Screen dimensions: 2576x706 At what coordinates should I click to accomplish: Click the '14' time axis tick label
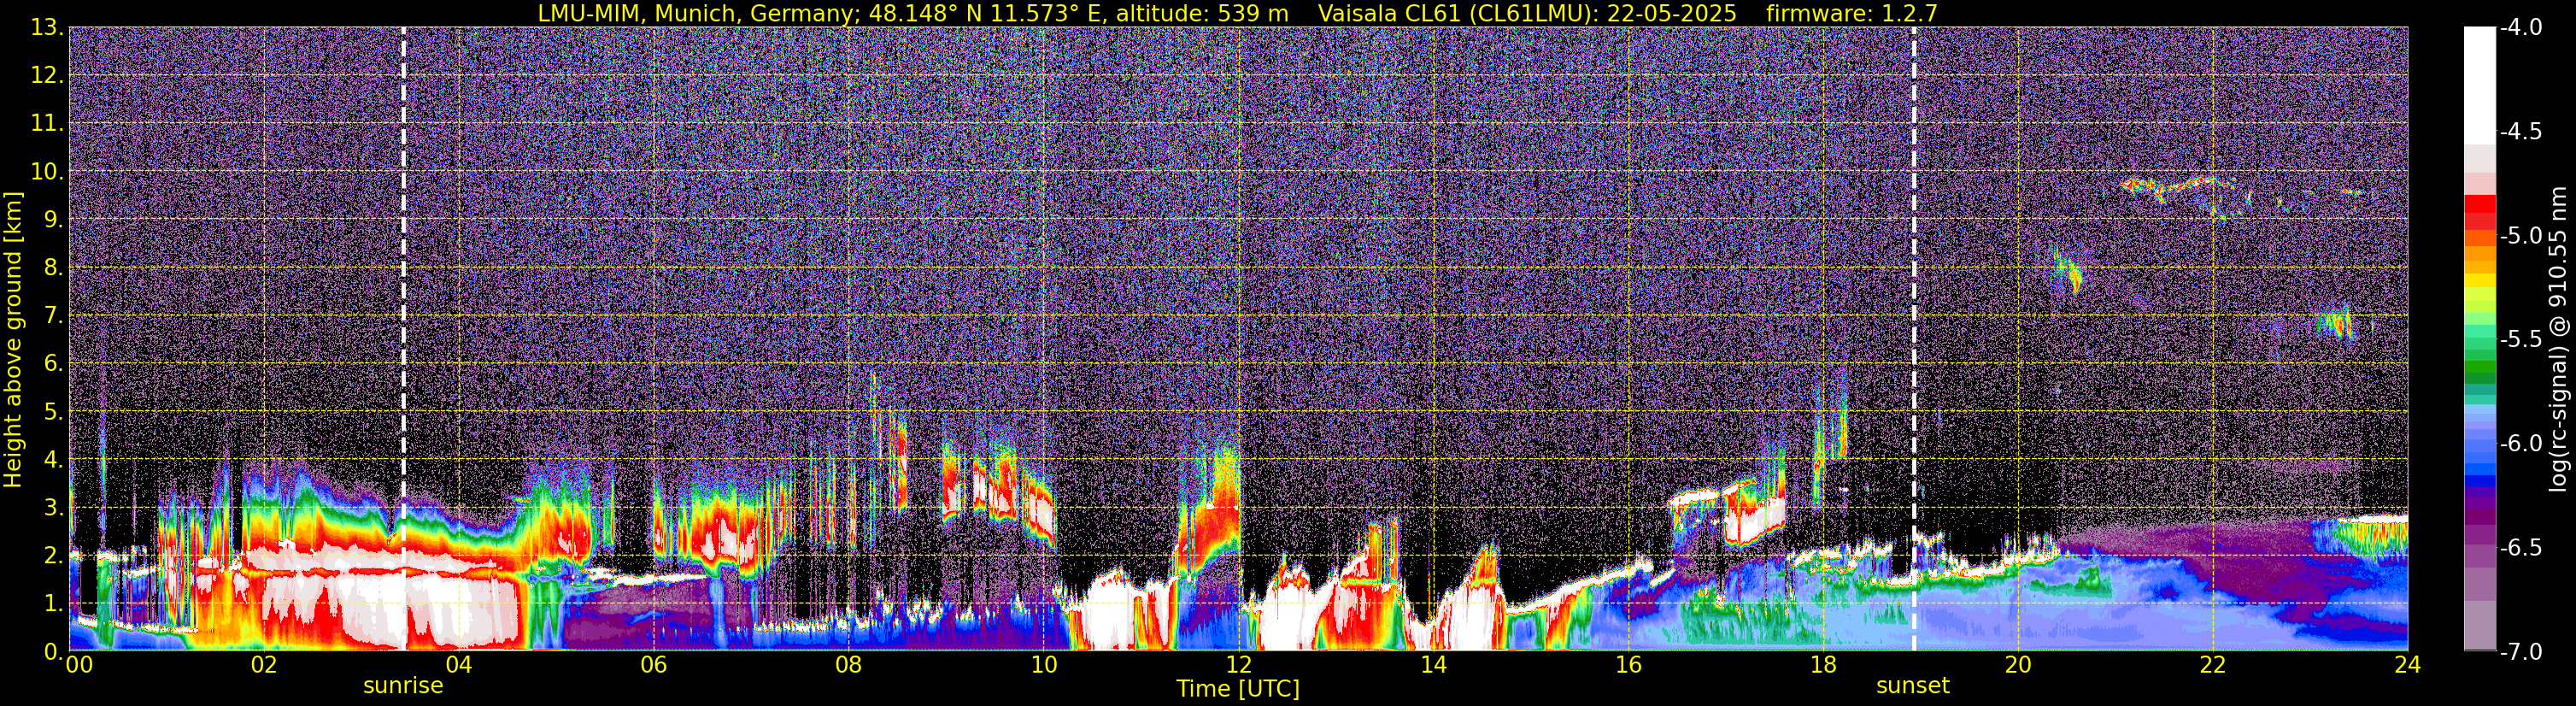coord(1433,665)
